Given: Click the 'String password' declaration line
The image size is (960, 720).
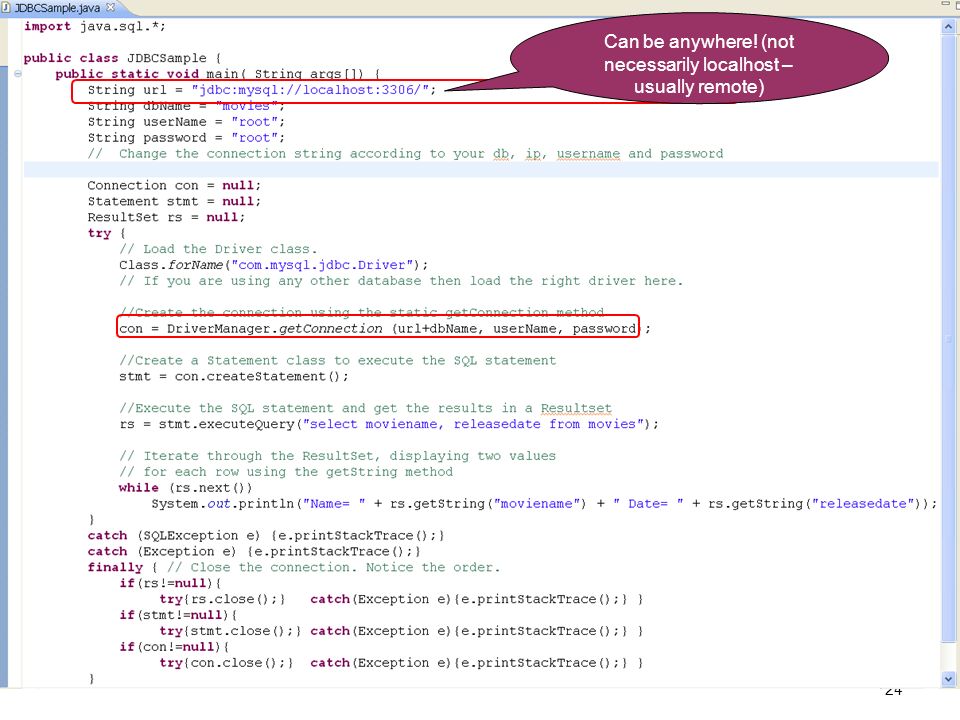Looking at the screenshot, I should pos(186,138).
